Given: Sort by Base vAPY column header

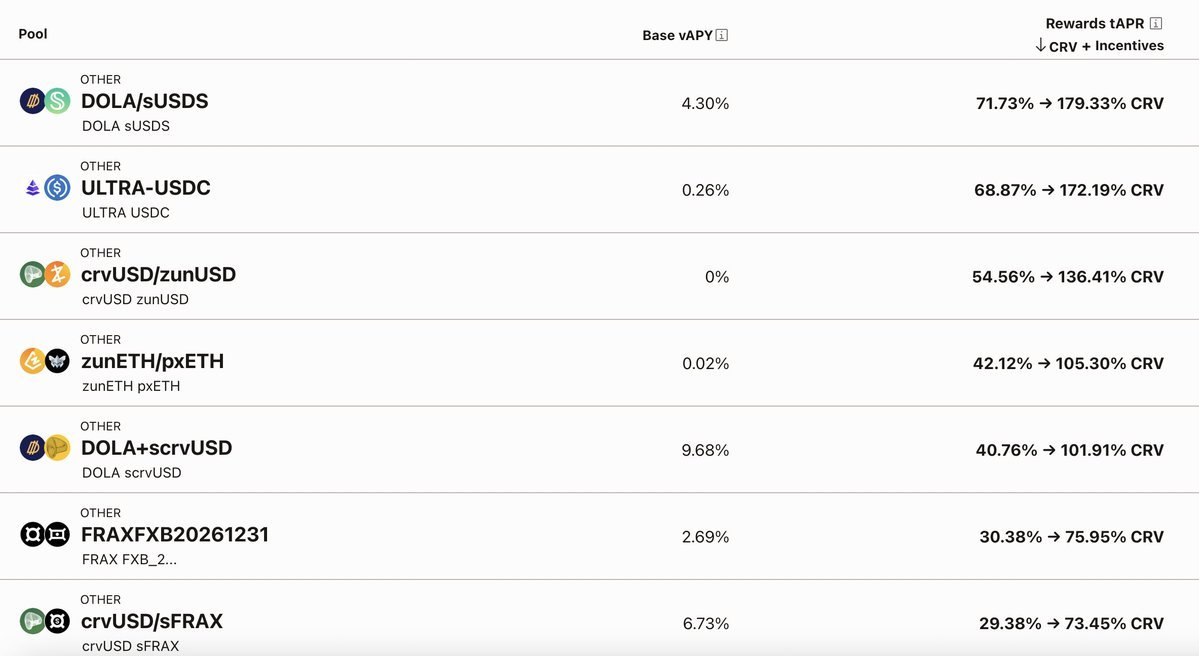Looking at the screenshot, I should click(677, 35).
